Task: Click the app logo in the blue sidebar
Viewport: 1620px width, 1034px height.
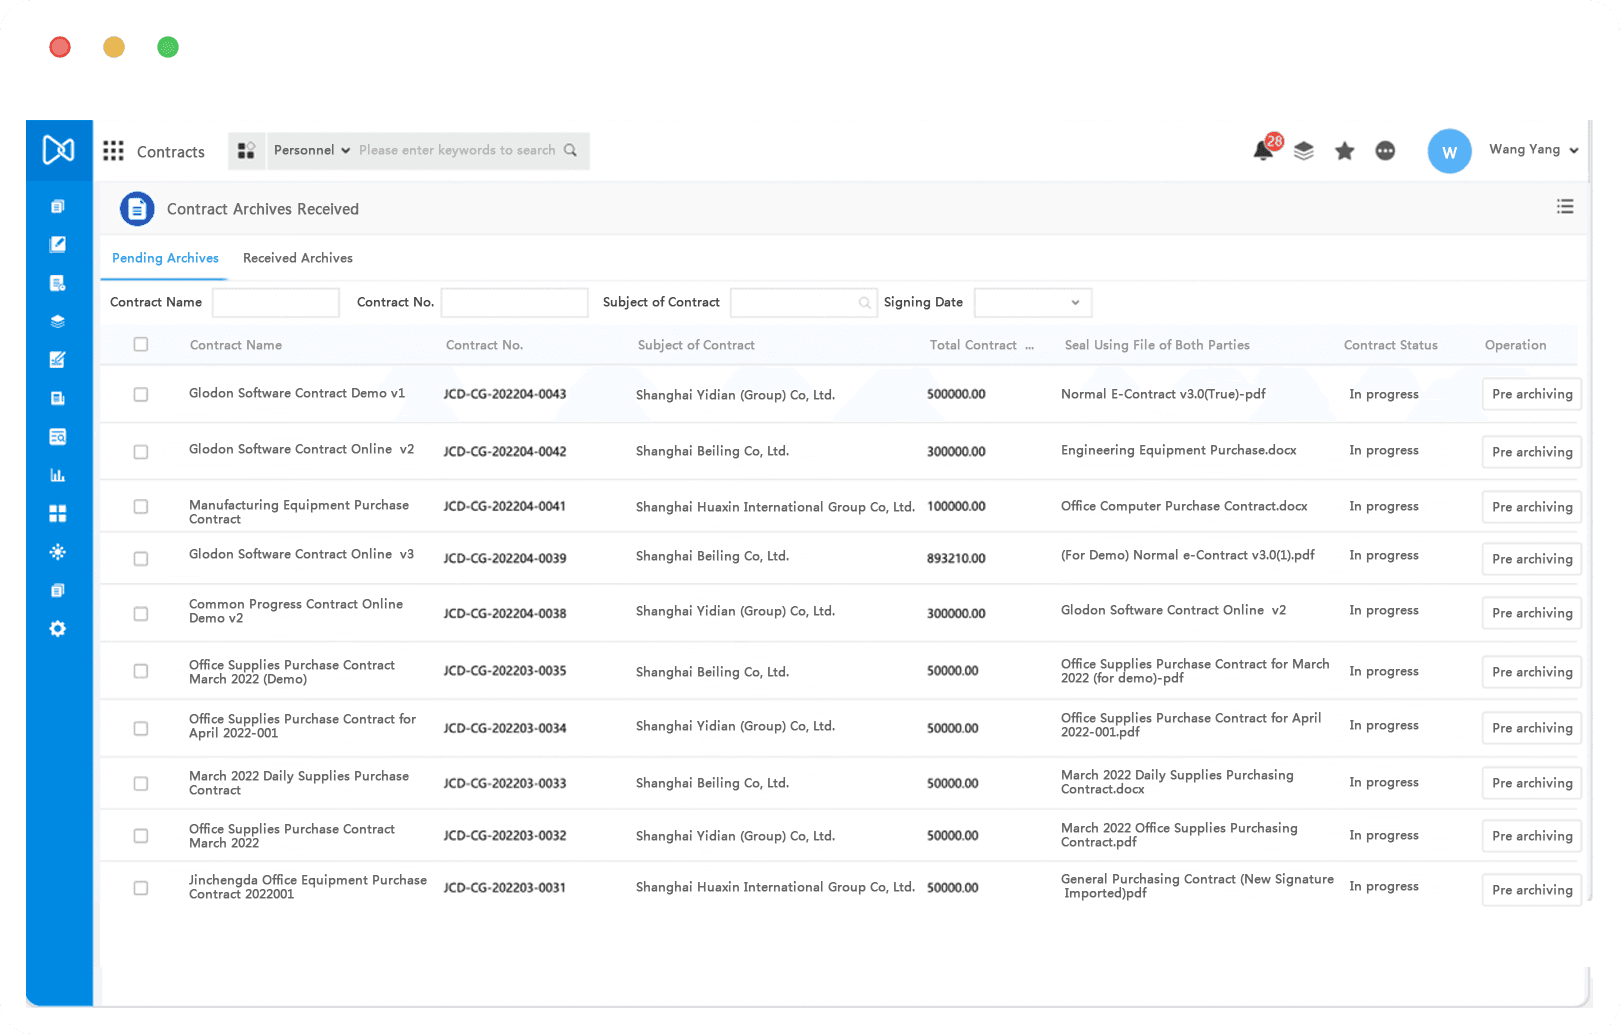Action: tap(58, 150)
